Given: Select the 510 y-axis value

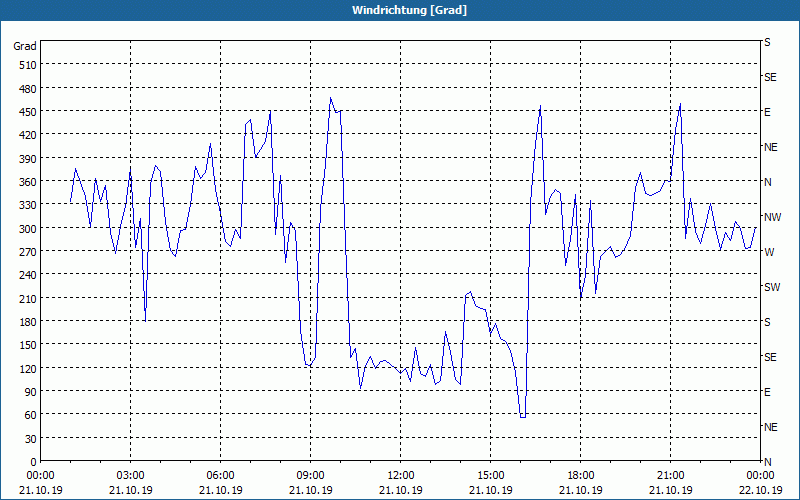Looking at the screenshot, I should pos(28,65).
